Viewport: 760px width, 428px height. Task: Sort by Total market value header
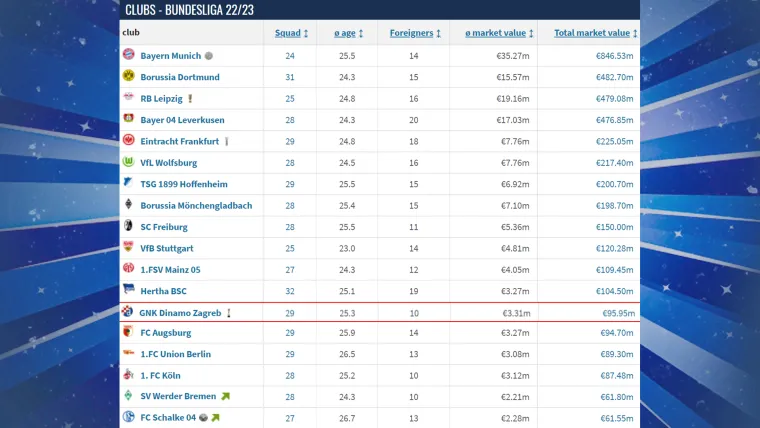(x=595, y=33)
